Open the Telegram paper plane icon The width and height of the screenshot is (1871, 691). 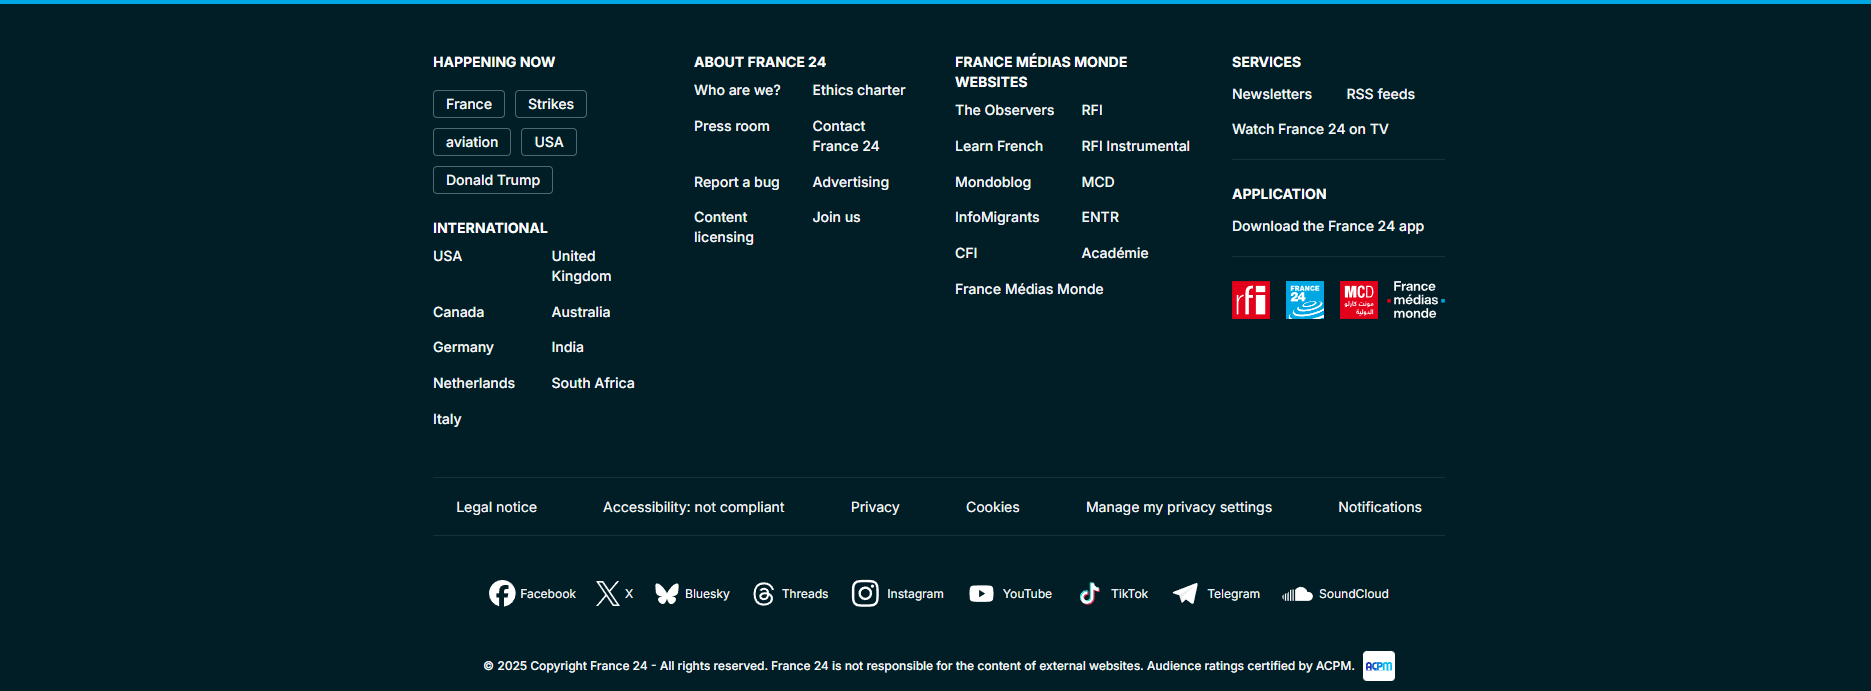point(1185,594)
